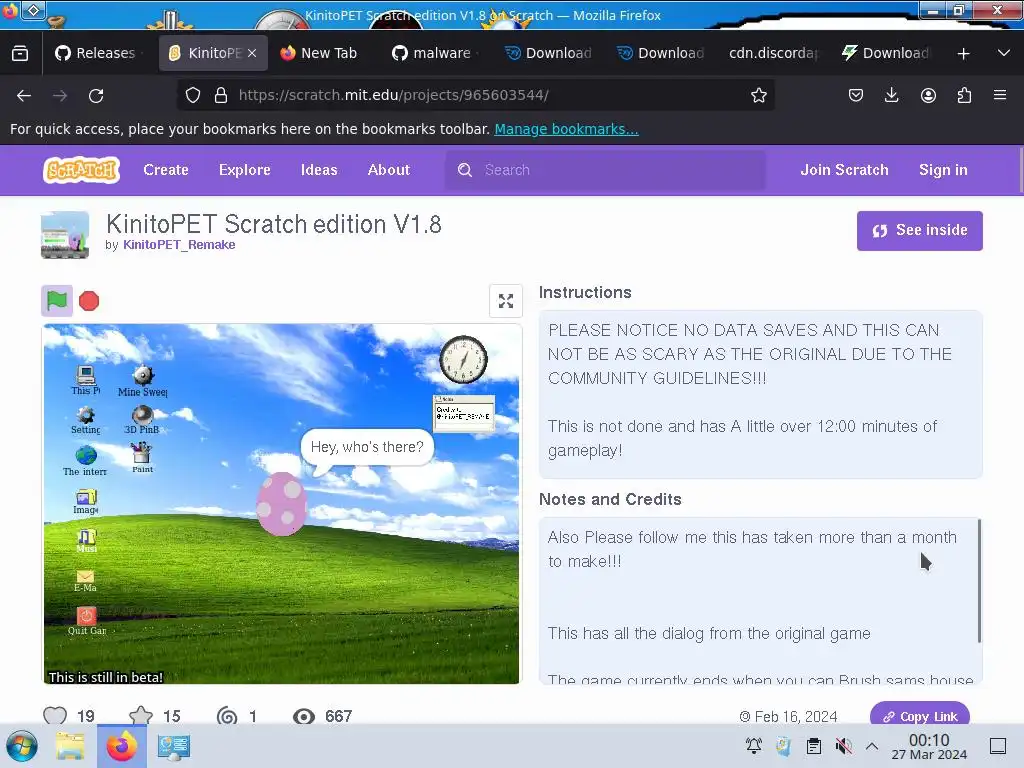
Task: Toggle muted volume in system tray
Action: click(x=843, y=746)
